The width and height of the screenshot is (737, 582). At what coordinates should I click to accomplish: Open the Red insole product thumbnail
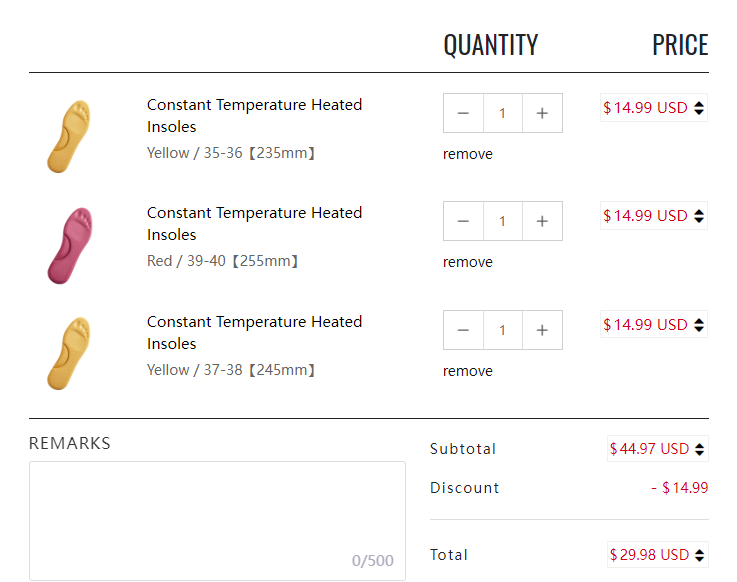[69, 245]
